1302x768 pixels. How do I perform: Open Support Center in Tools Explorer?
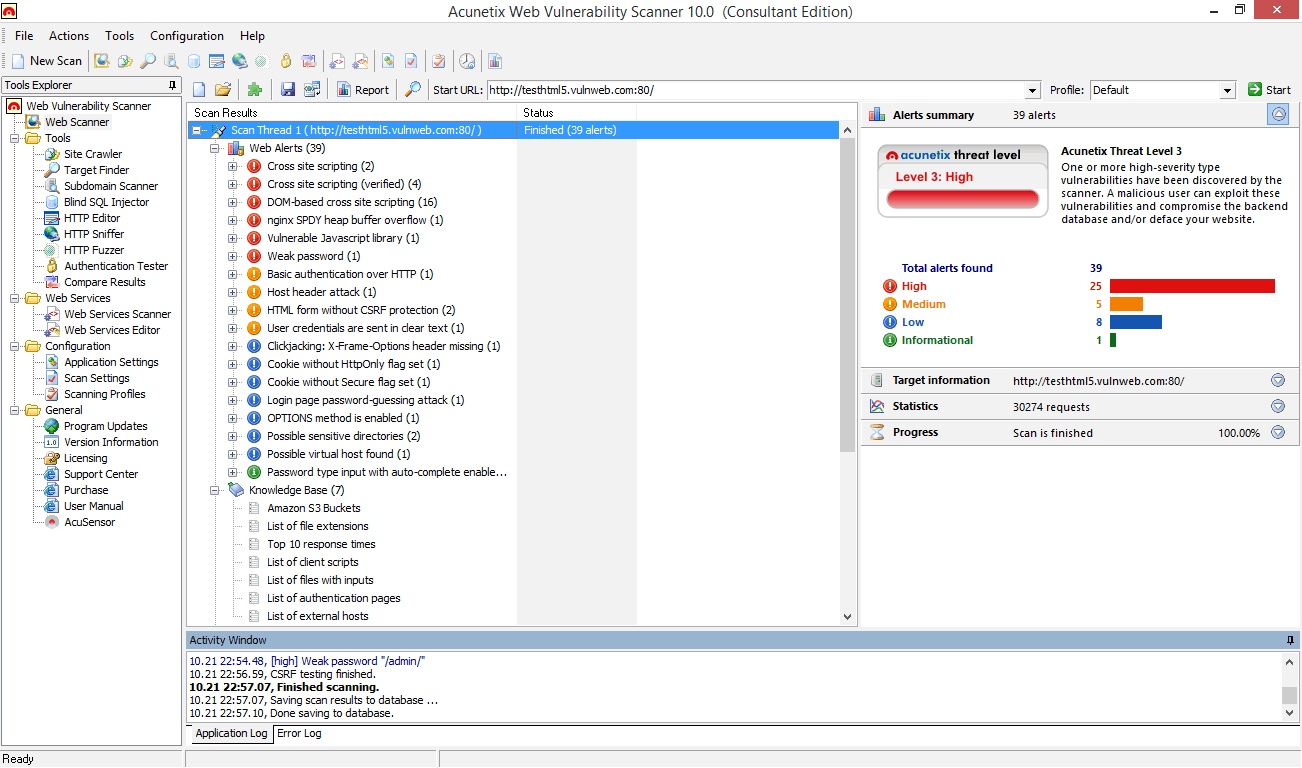101,474
